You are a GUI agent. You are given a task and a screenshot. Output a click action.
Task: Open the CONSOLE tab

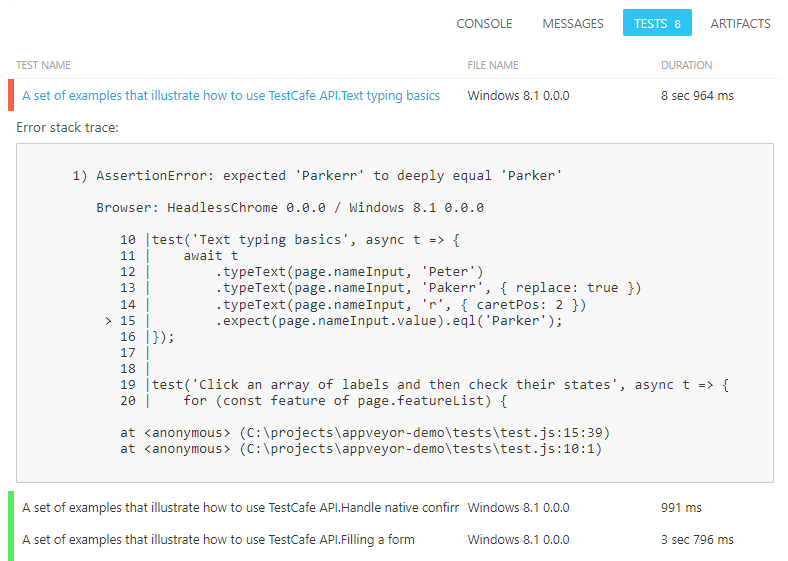484,23
